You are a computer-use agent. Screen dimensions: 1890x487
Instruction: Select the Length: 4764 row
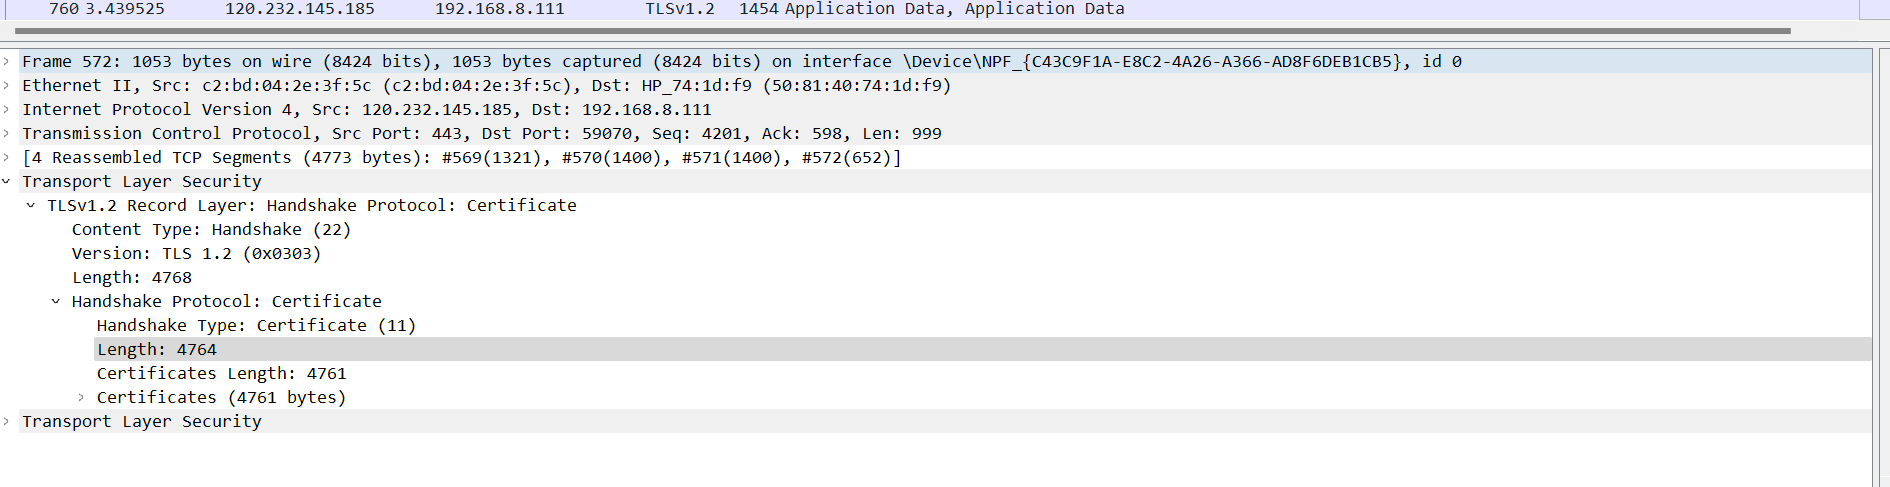click(157, 350)
